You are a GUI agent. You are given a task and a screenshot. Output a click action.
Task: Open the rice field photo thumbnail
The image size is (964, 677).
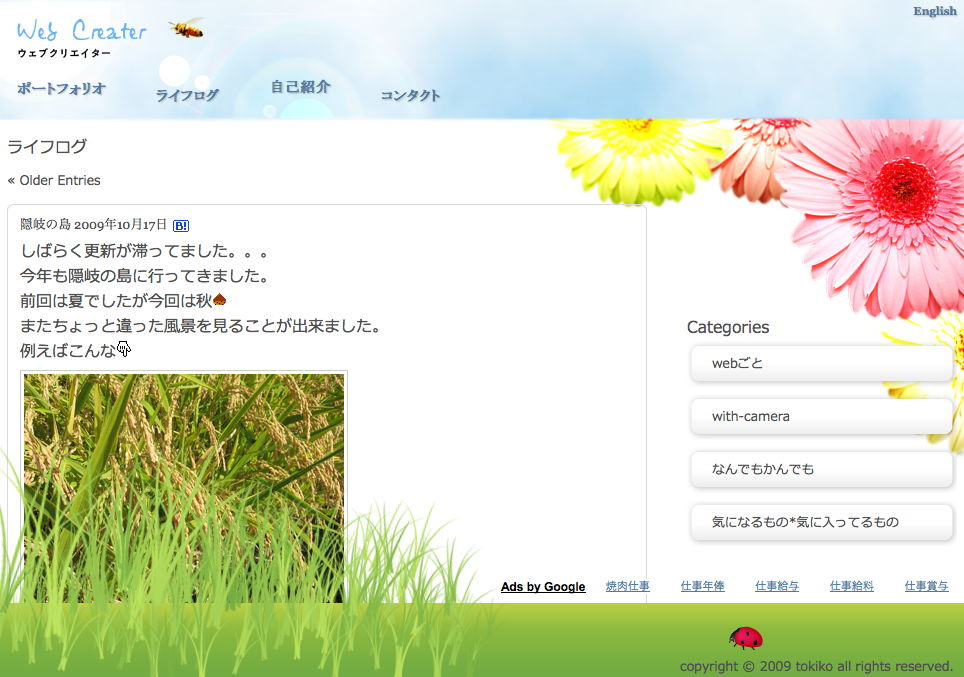[184, 487]
